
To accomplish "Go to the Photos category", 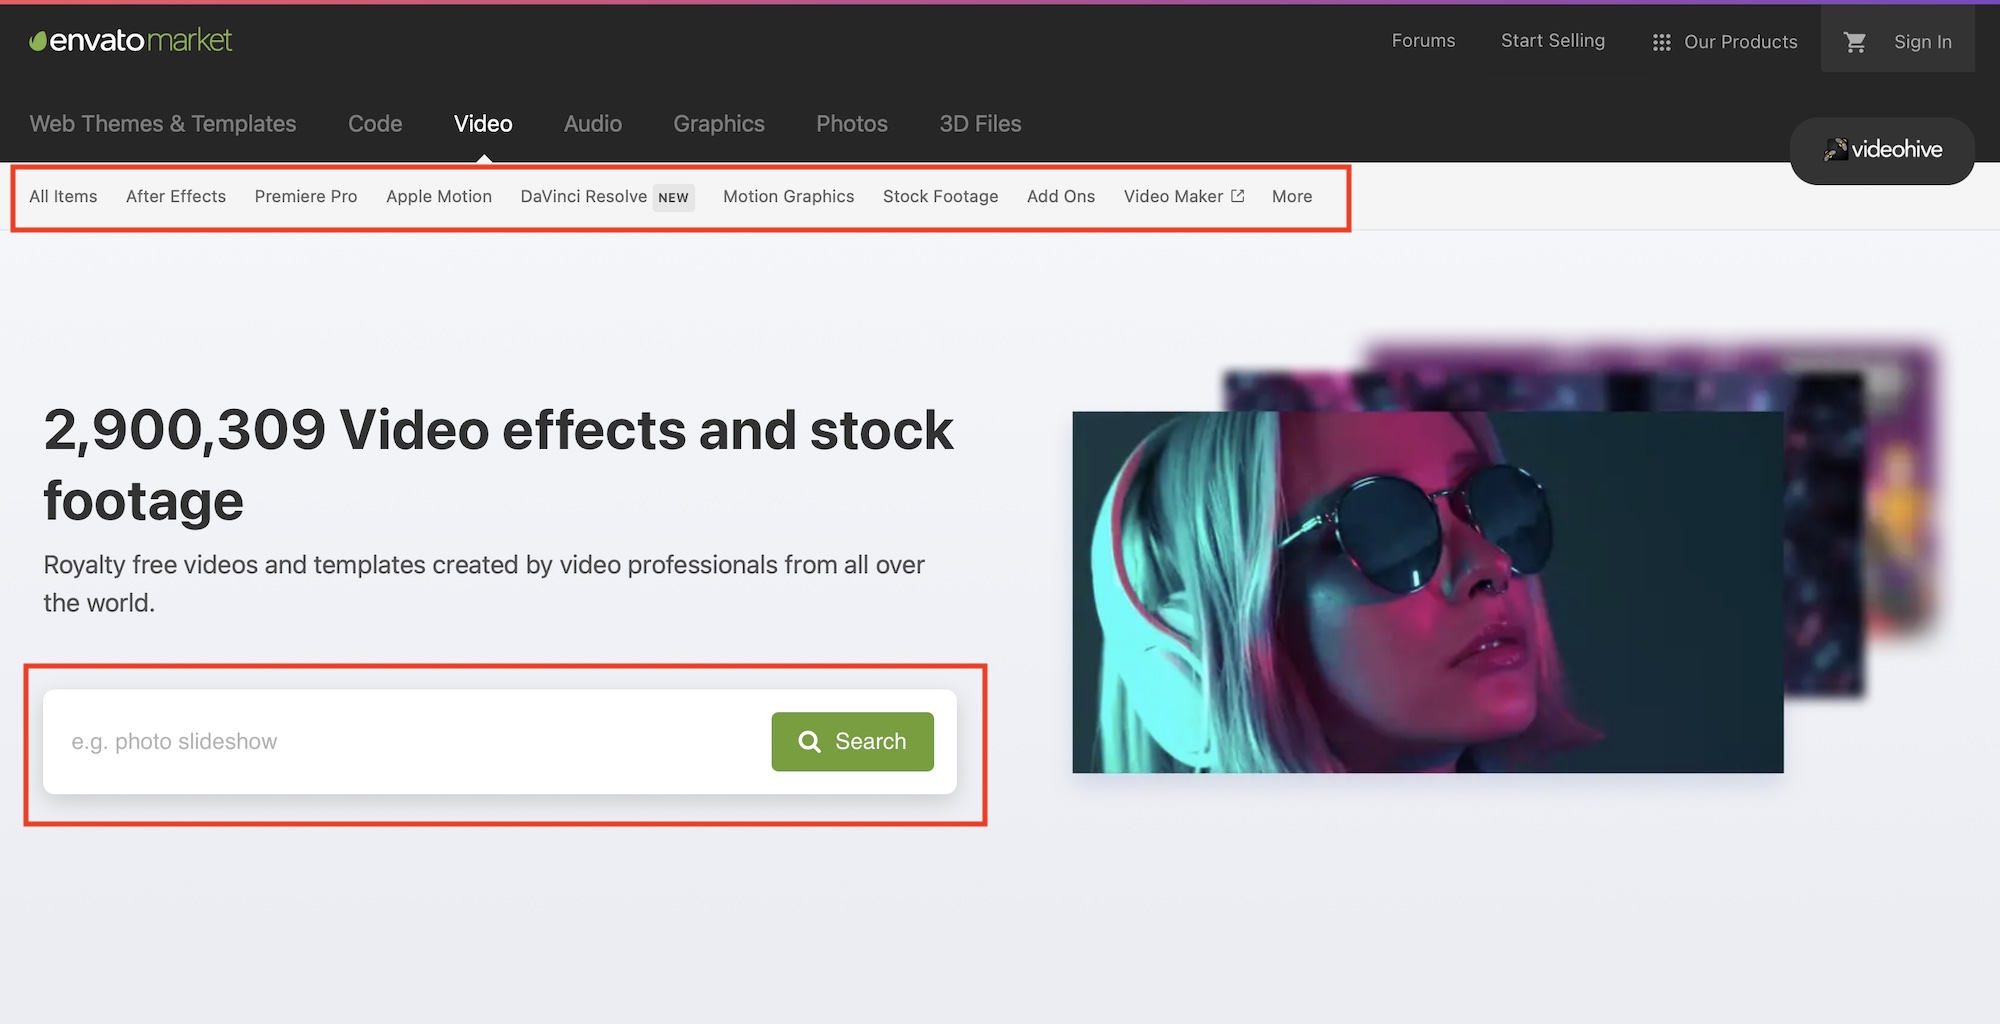I will pos(852,124).
